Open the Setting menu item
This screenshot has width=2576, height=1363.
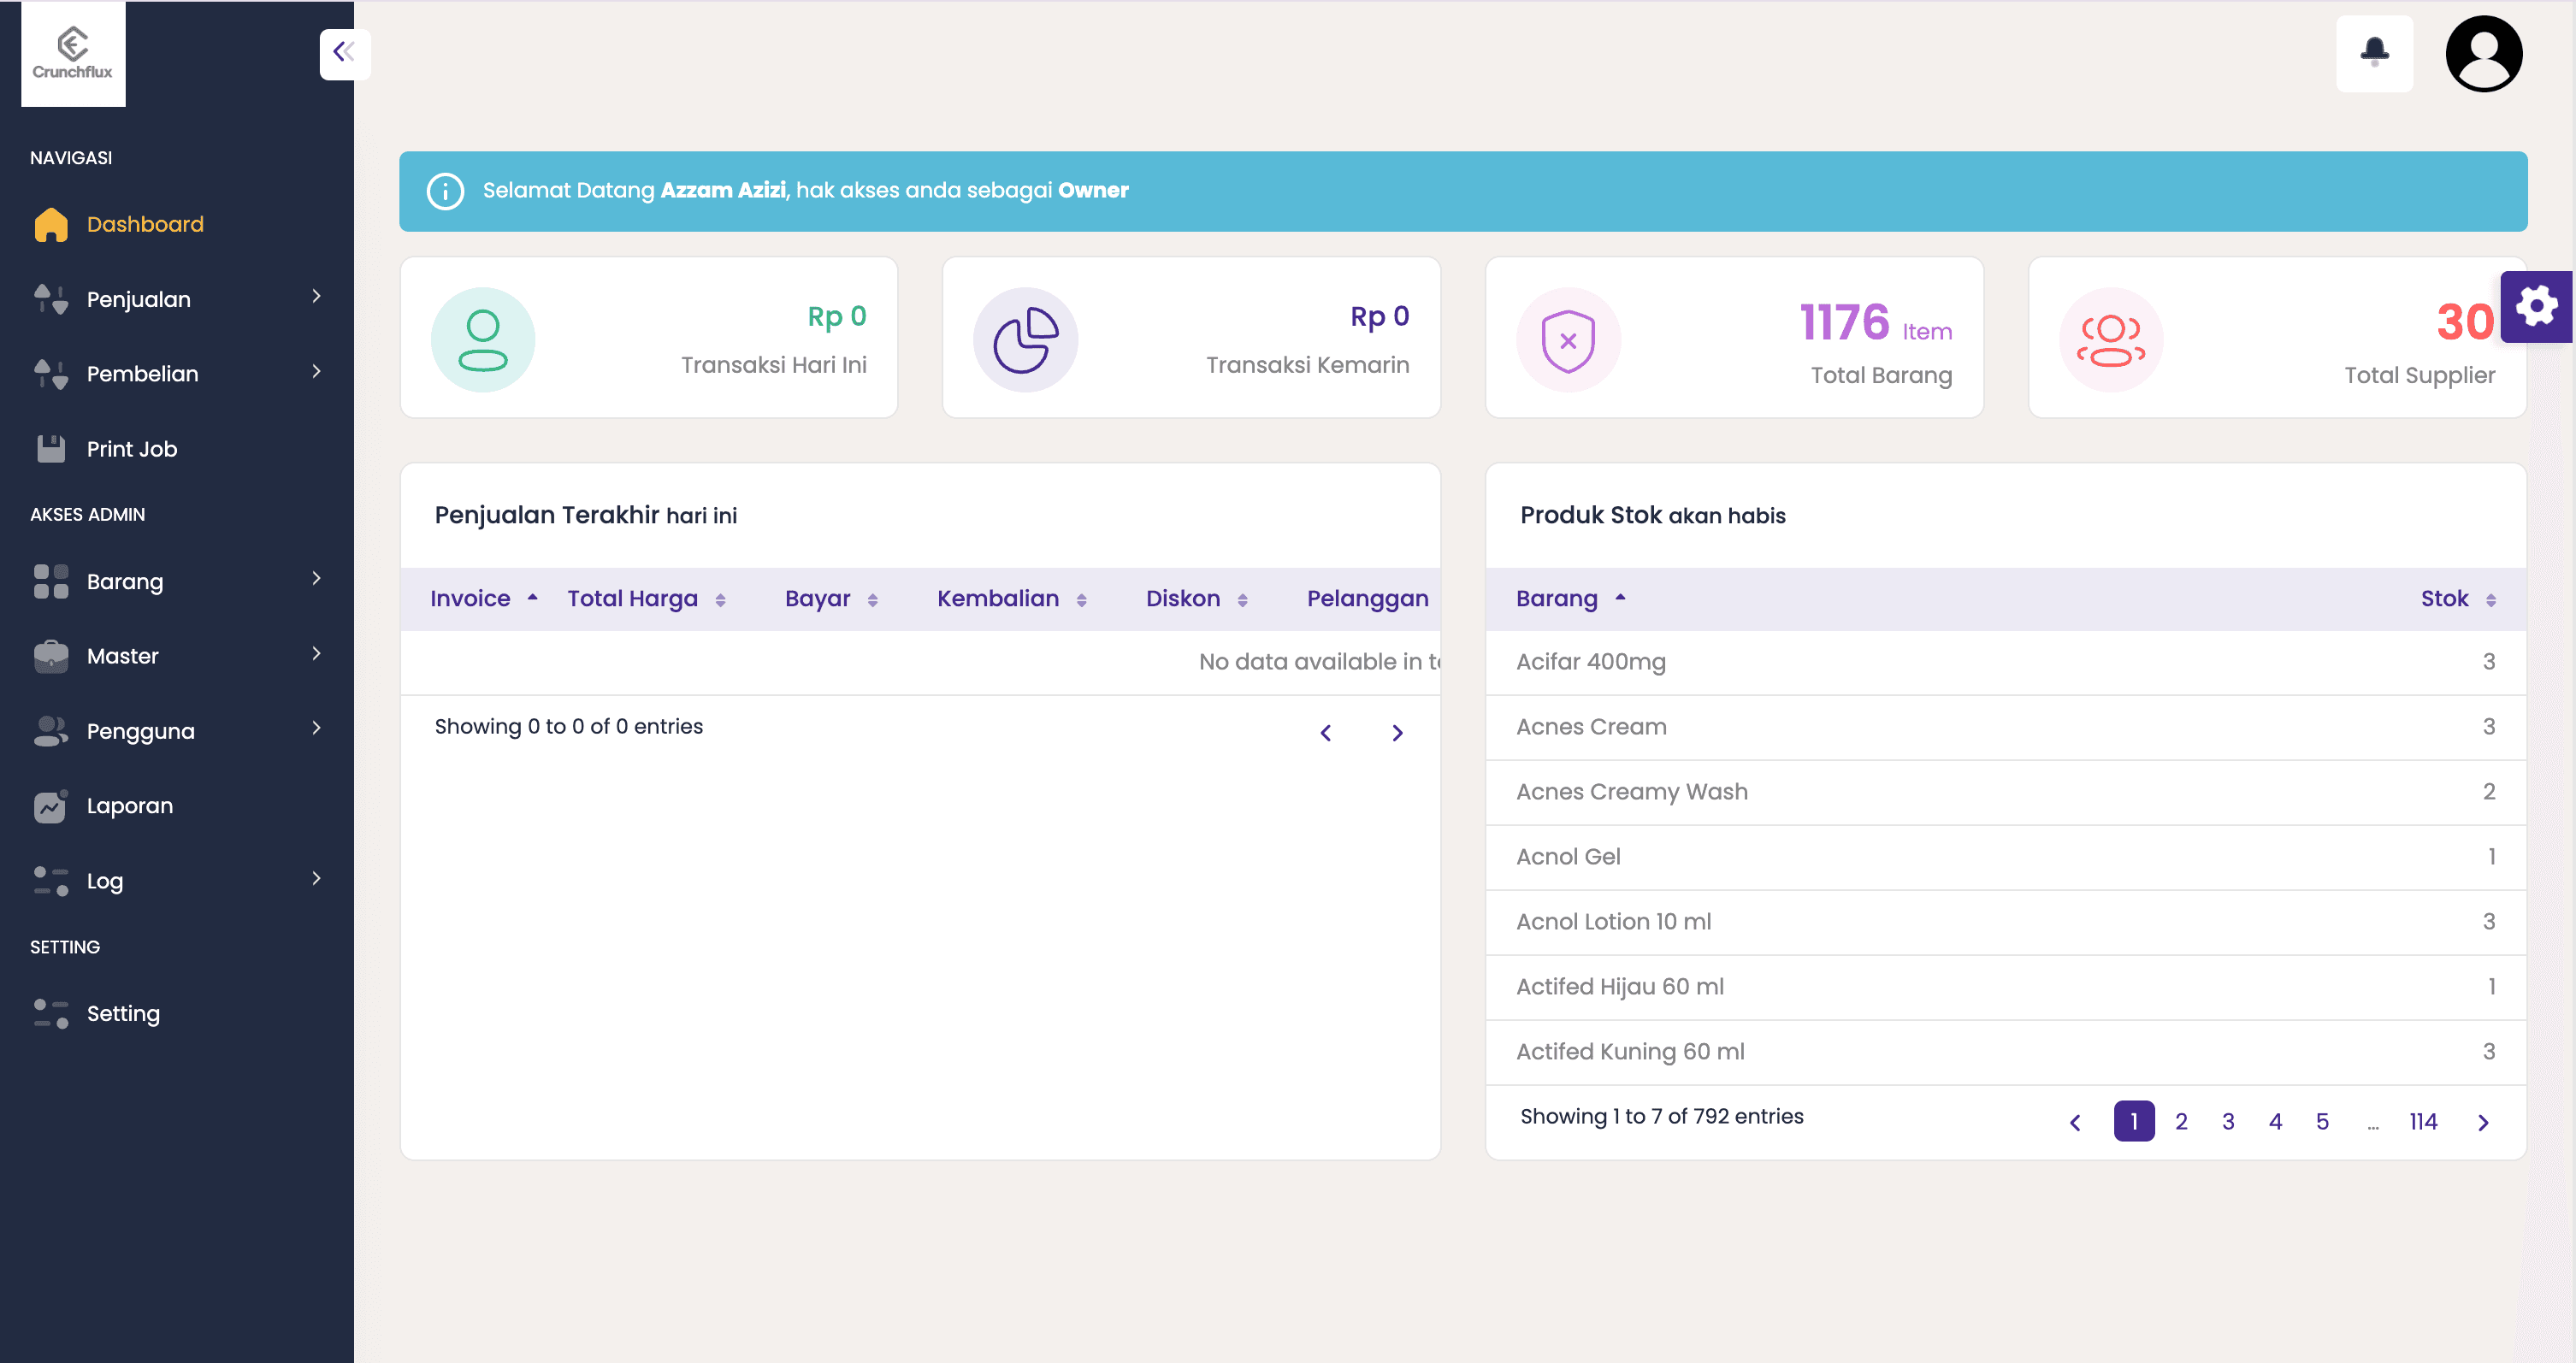pos(123,1013)
